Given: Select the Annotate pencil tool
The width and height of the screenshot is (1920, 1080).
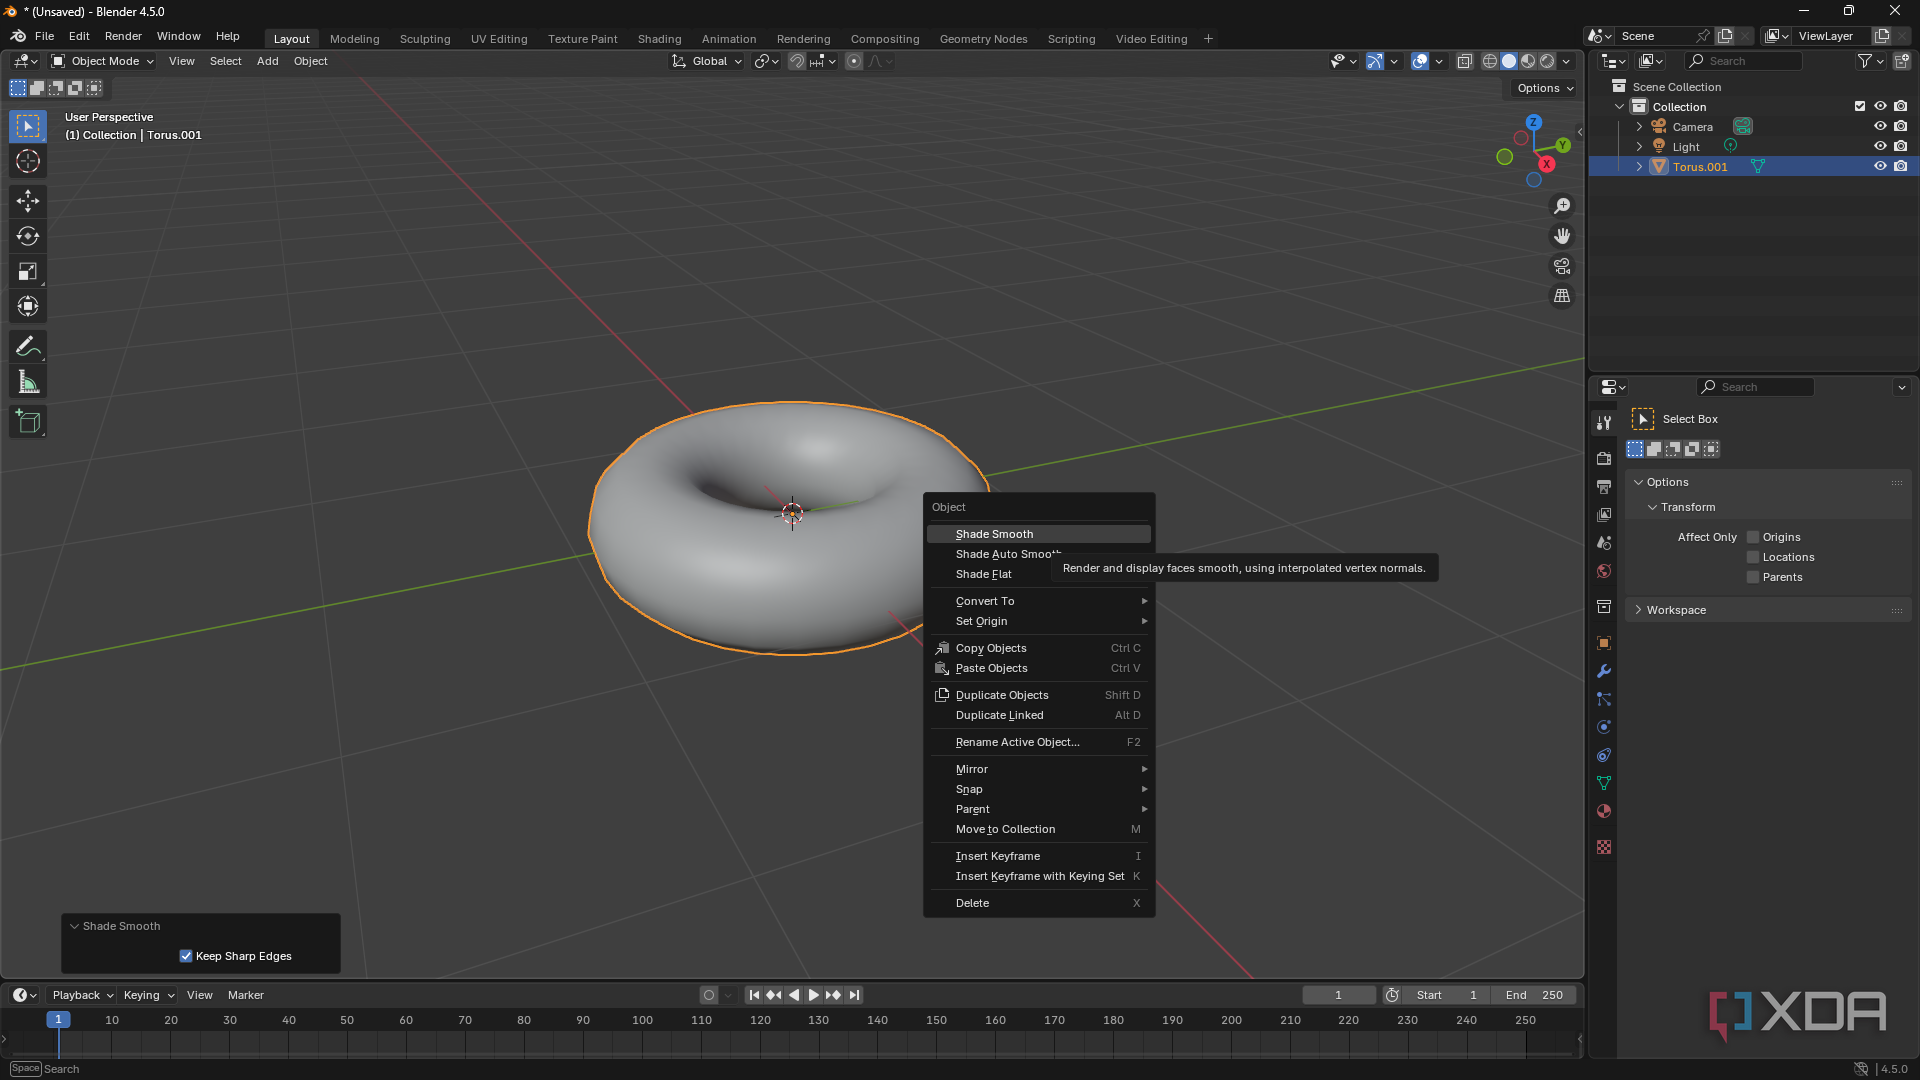Looking at the screenshot, I should (28, 347).
